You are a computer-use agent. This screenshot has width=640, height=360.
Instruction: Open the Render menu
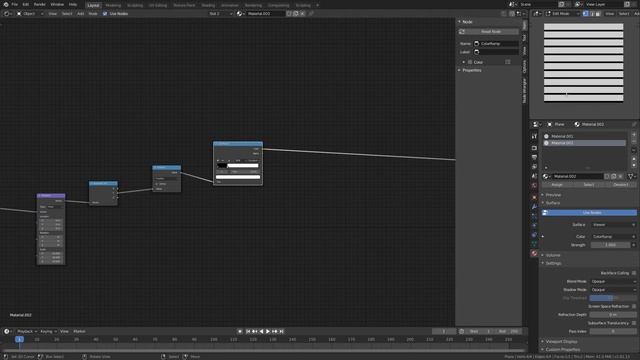40,4
